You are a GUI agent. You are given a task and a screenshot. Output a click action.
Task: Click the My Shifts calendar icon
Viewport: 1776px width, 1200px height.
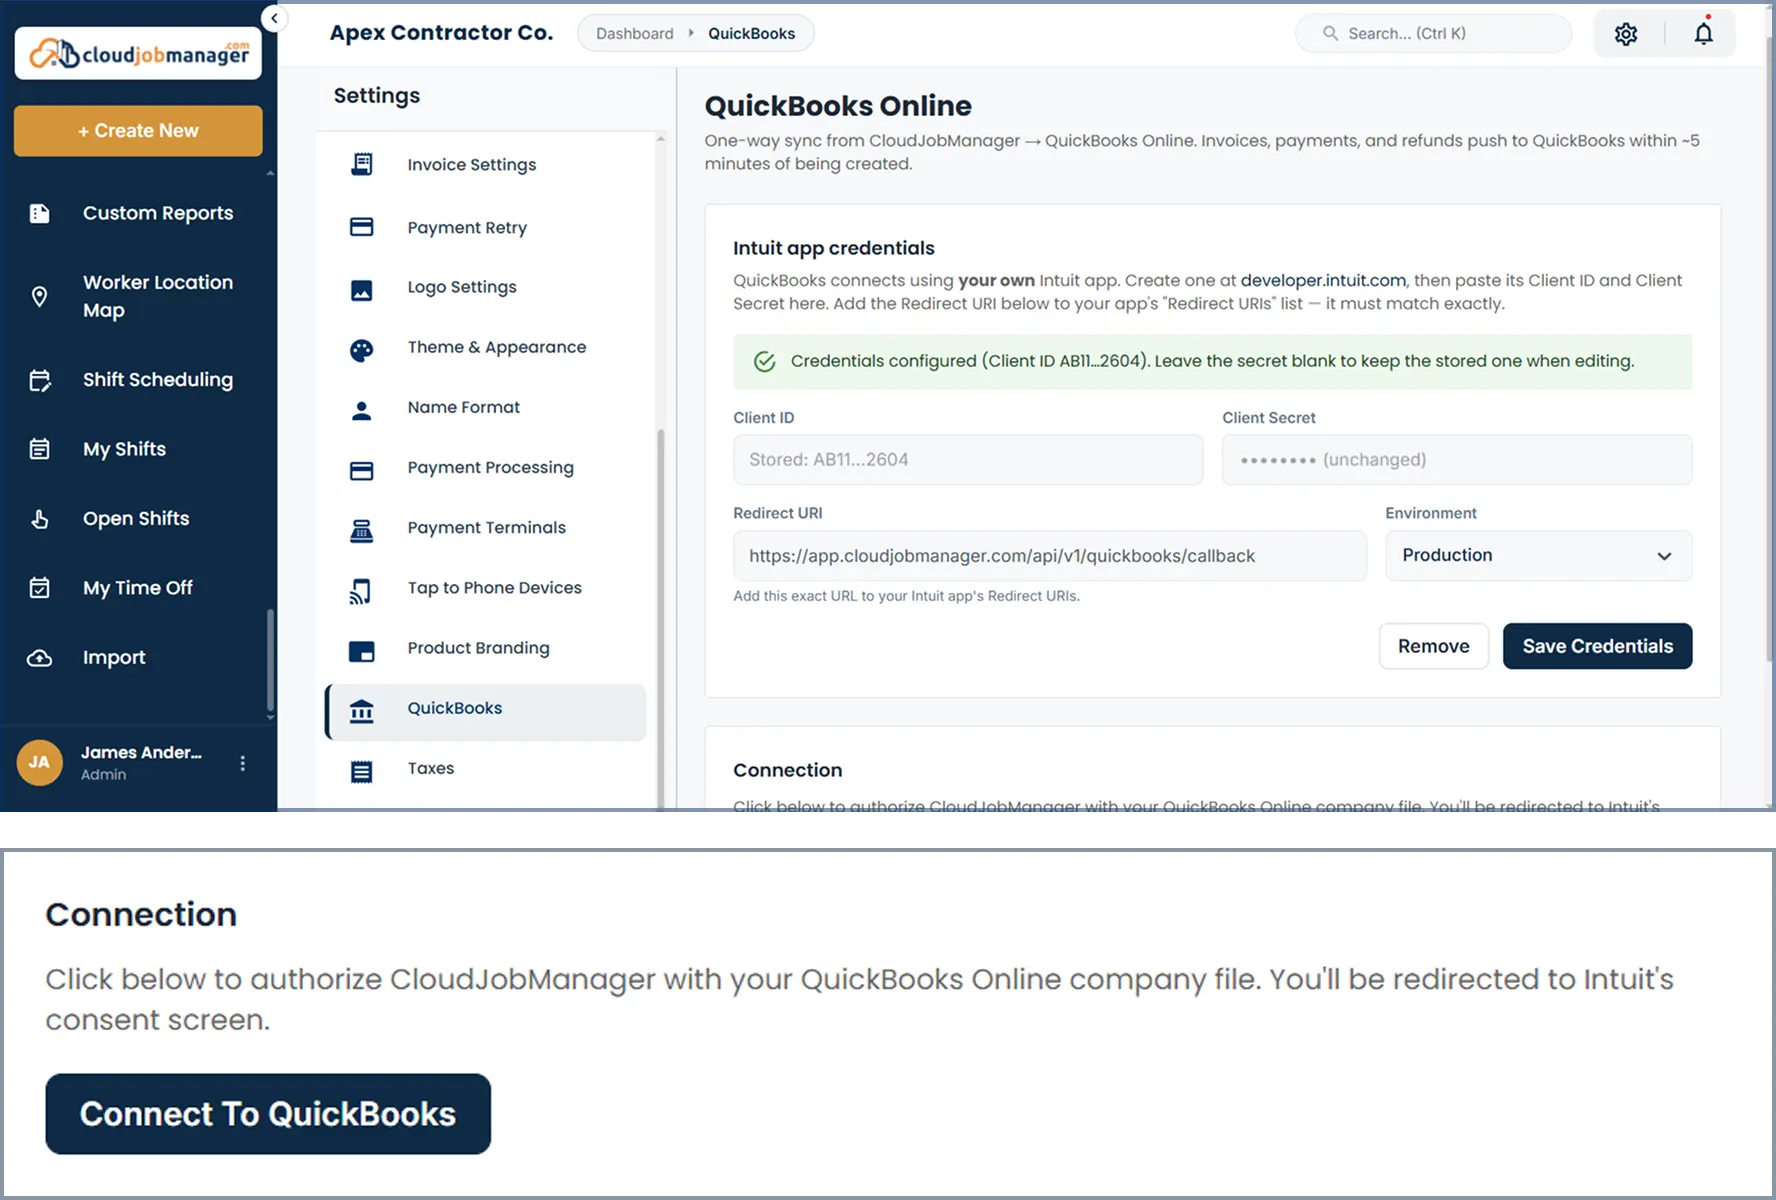tap(40, 449)
